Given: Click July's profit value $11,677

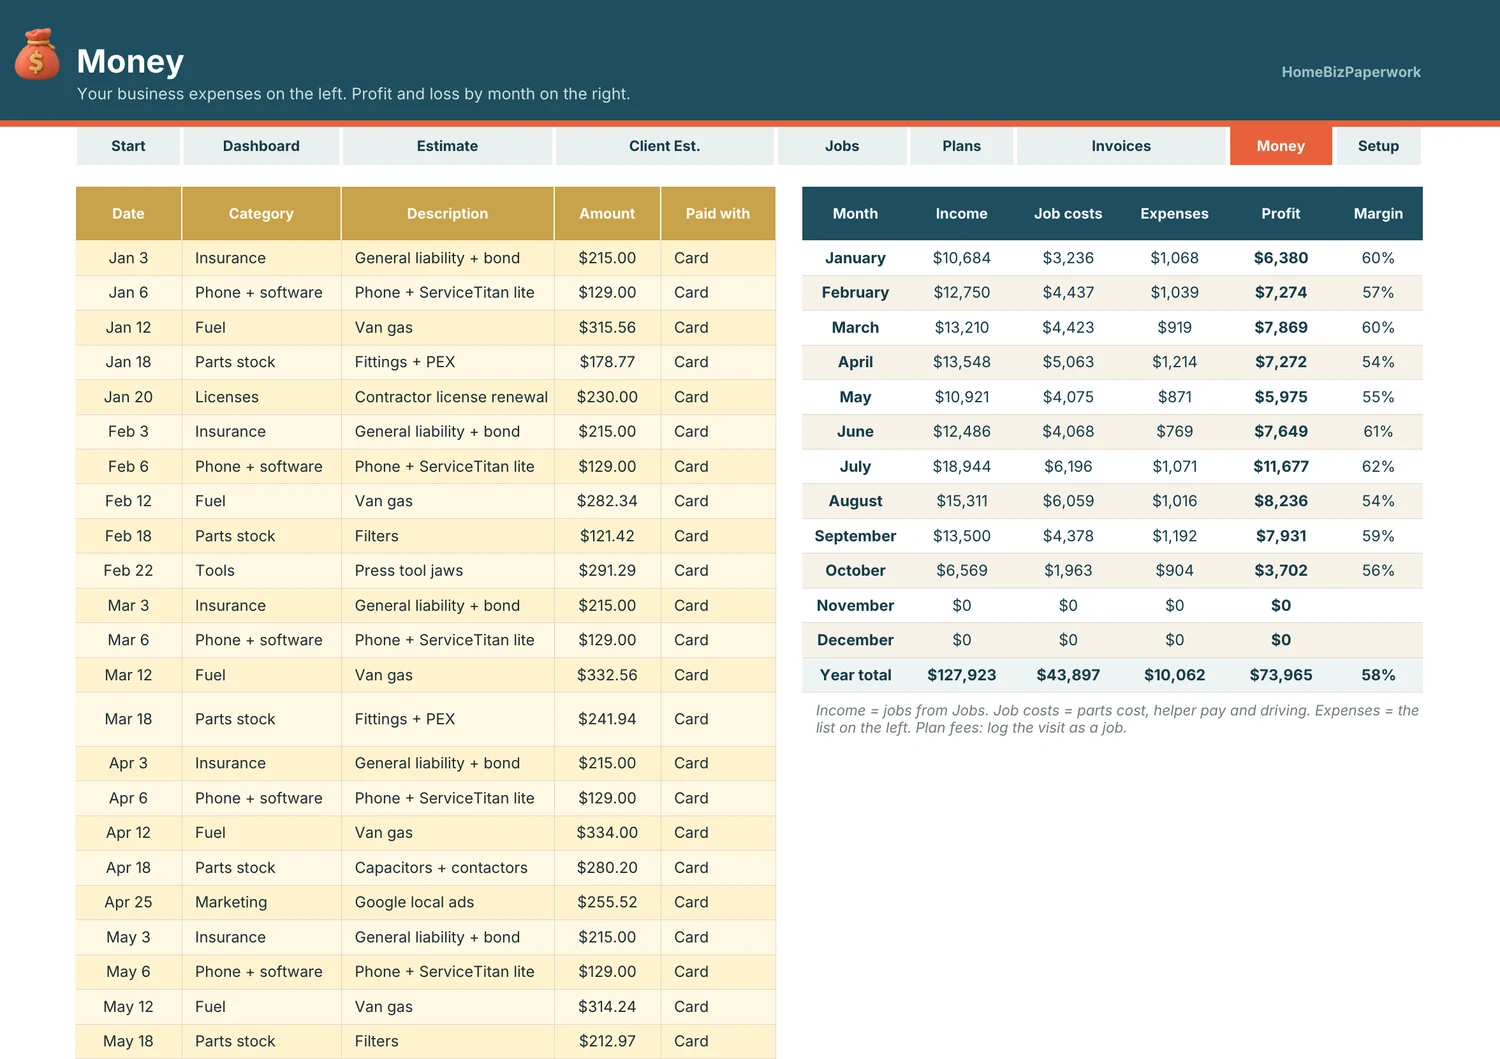Looking at the screenshot, I should coord(1281,466).
